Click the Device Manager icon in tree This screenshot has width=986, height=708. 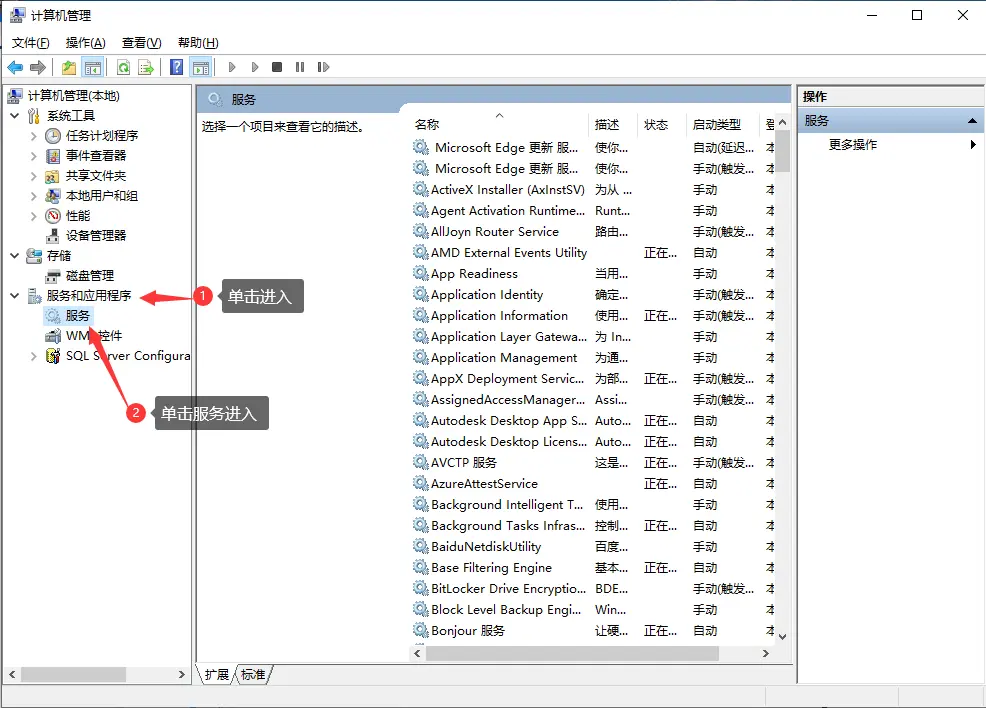click(53, 236)
